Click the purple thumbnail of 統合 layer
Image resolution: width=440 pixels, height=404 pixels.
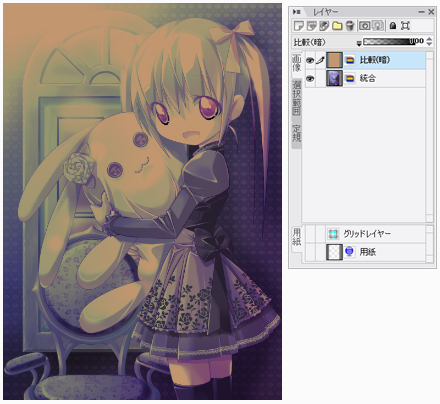tap(334, 79)
